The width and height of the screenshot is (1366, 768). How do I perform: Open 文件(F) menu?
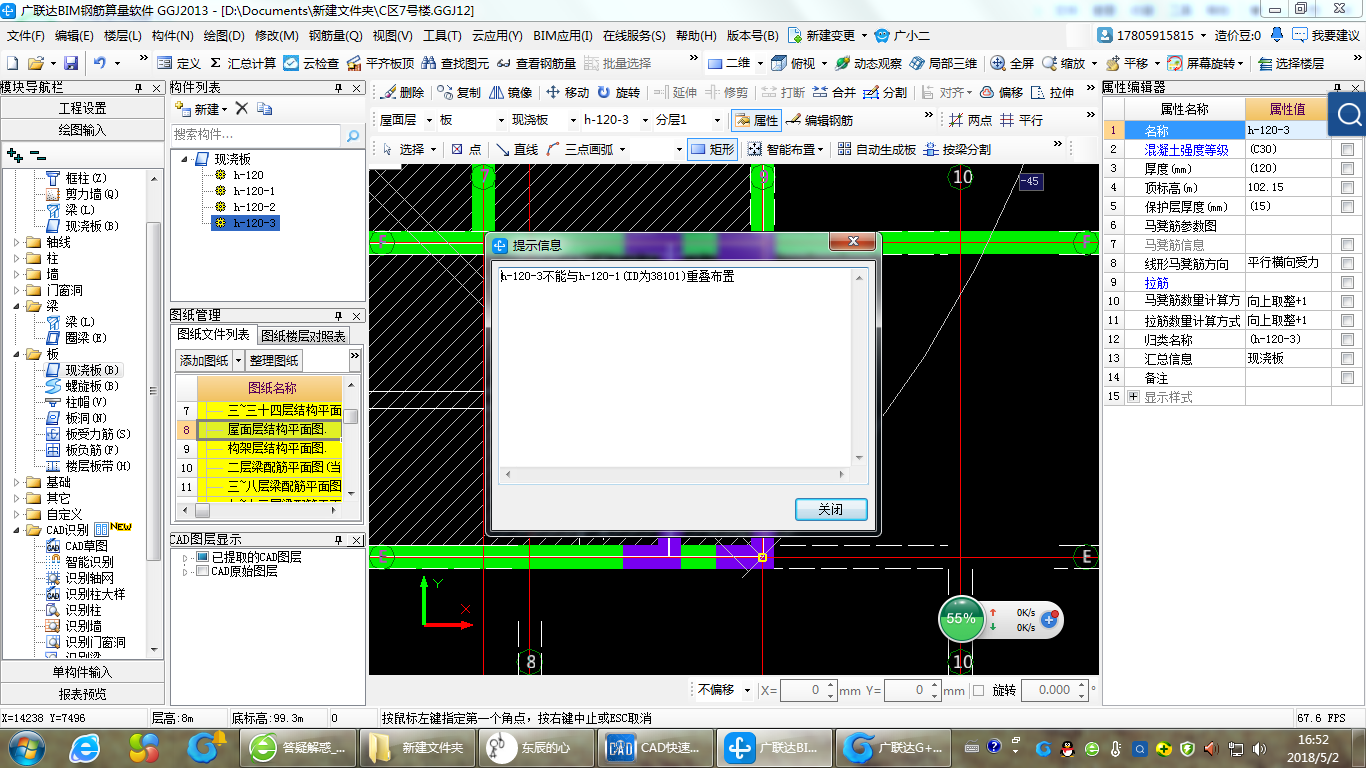[x=27, y=35]
